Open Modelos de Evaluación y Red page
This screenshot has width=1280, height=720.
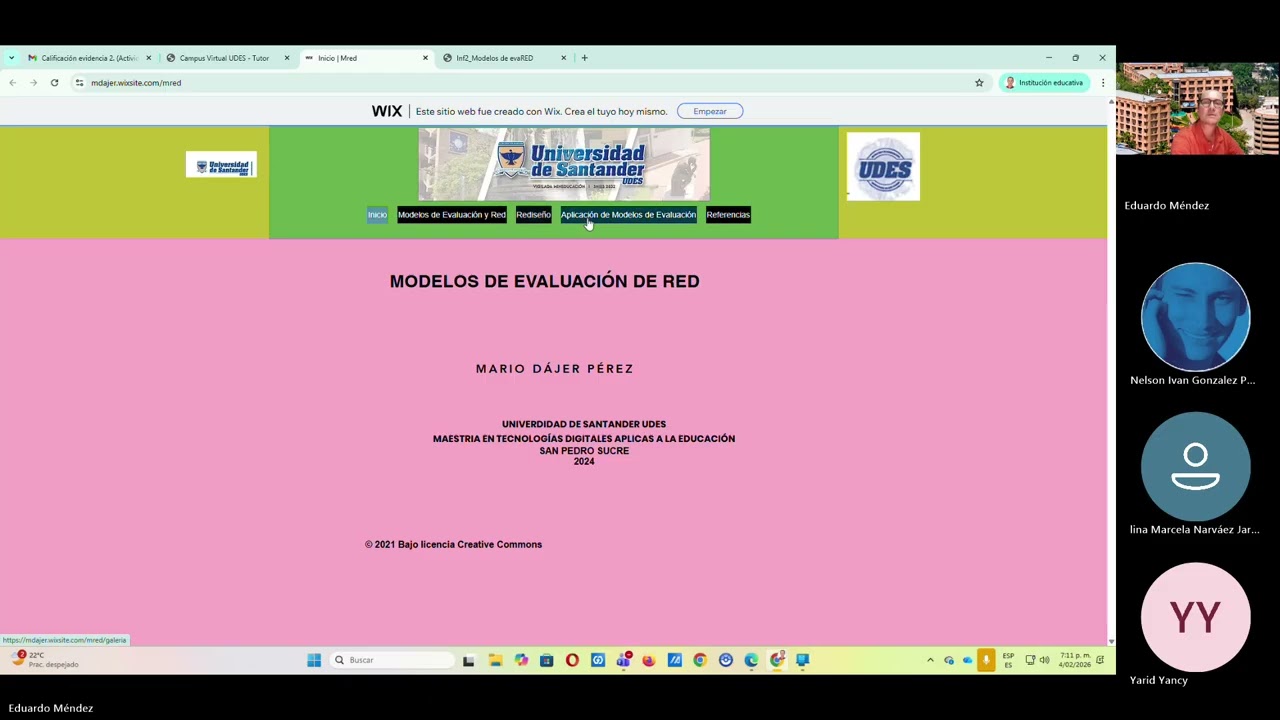[x=452, y=215]
